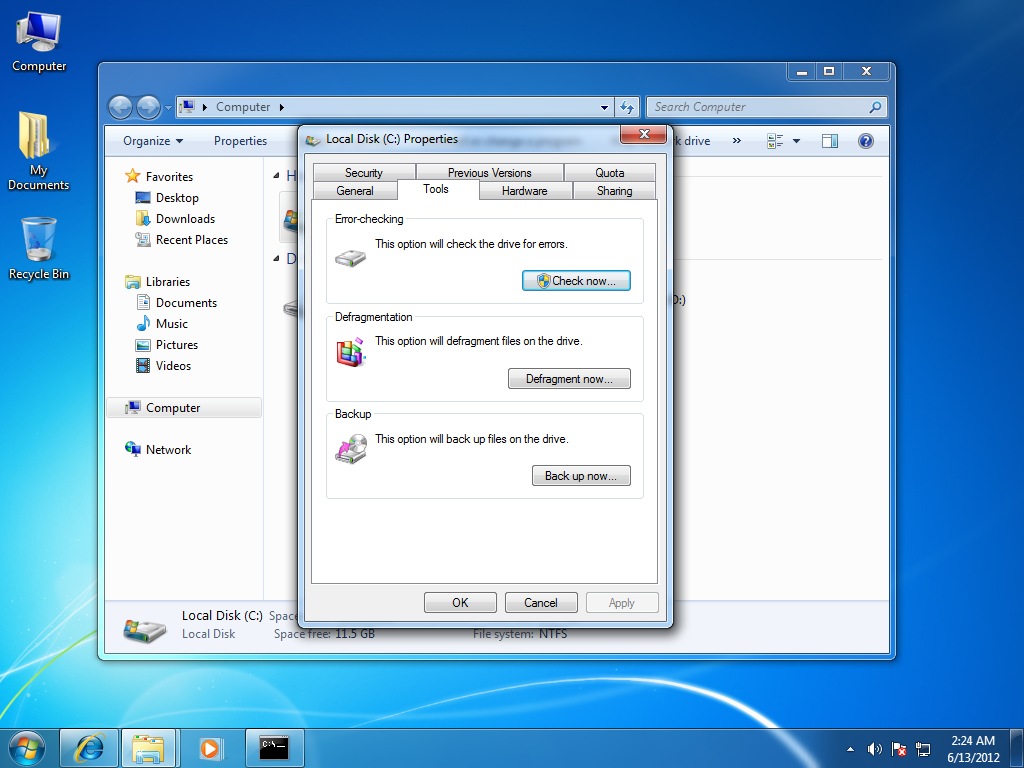Image resolution: width=1024 pixels, height=768 pixels.
Task: Toggle the preview pane in Explorer
Action: click(x=829, y=140)
